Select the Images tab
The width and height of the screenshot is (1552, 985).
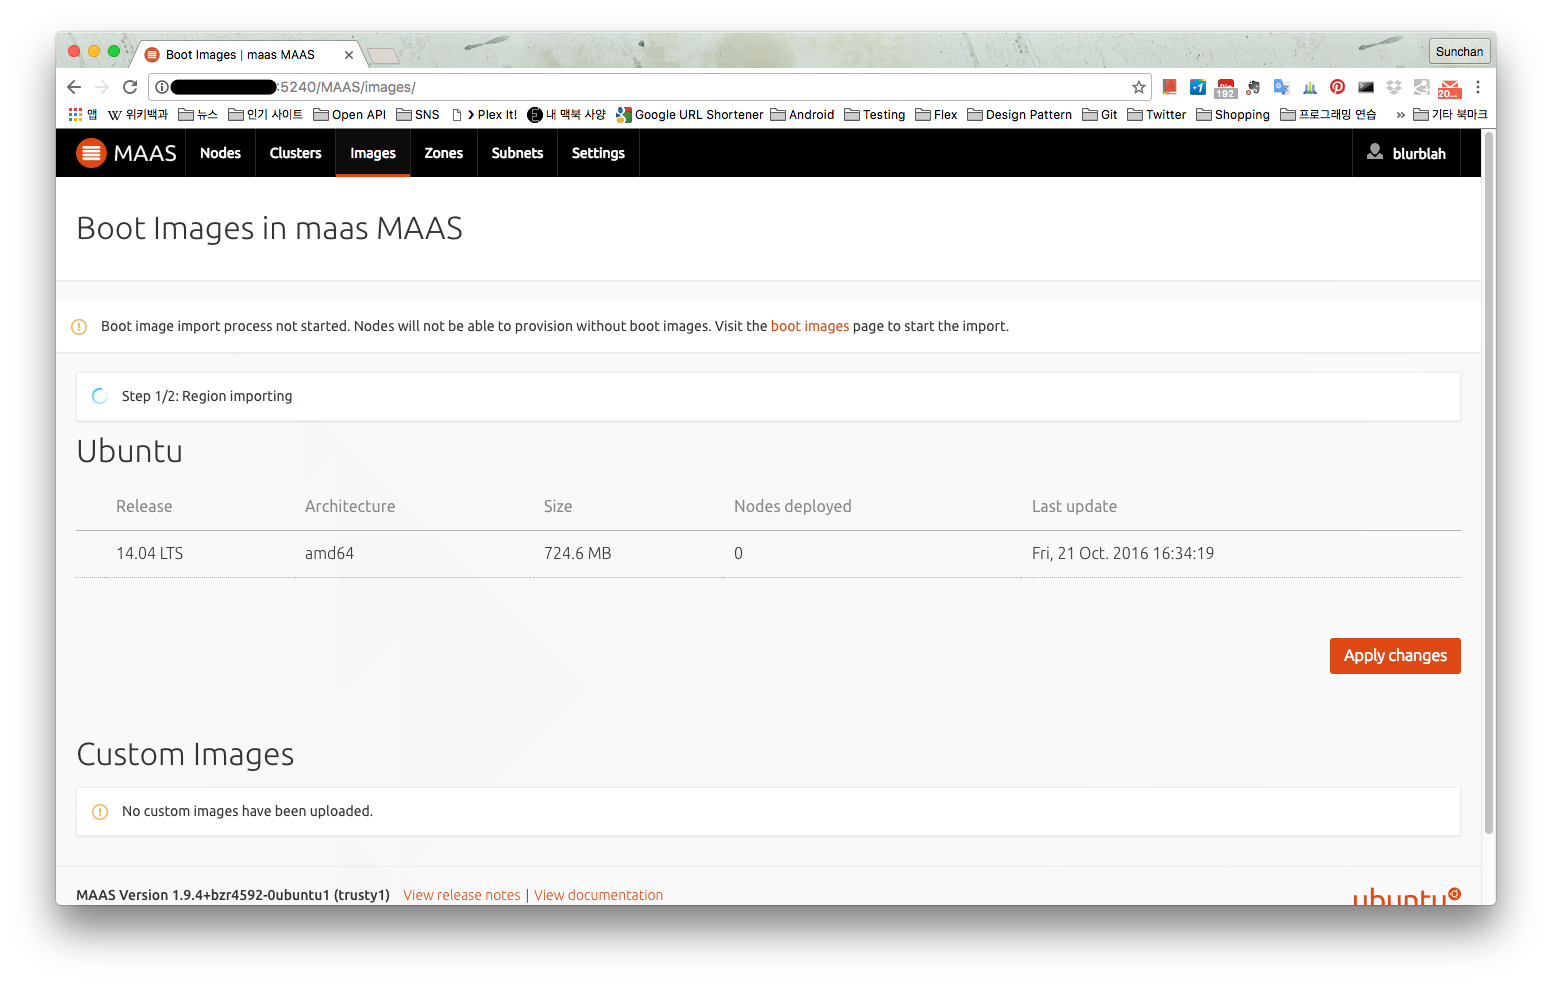click(373, 153)
